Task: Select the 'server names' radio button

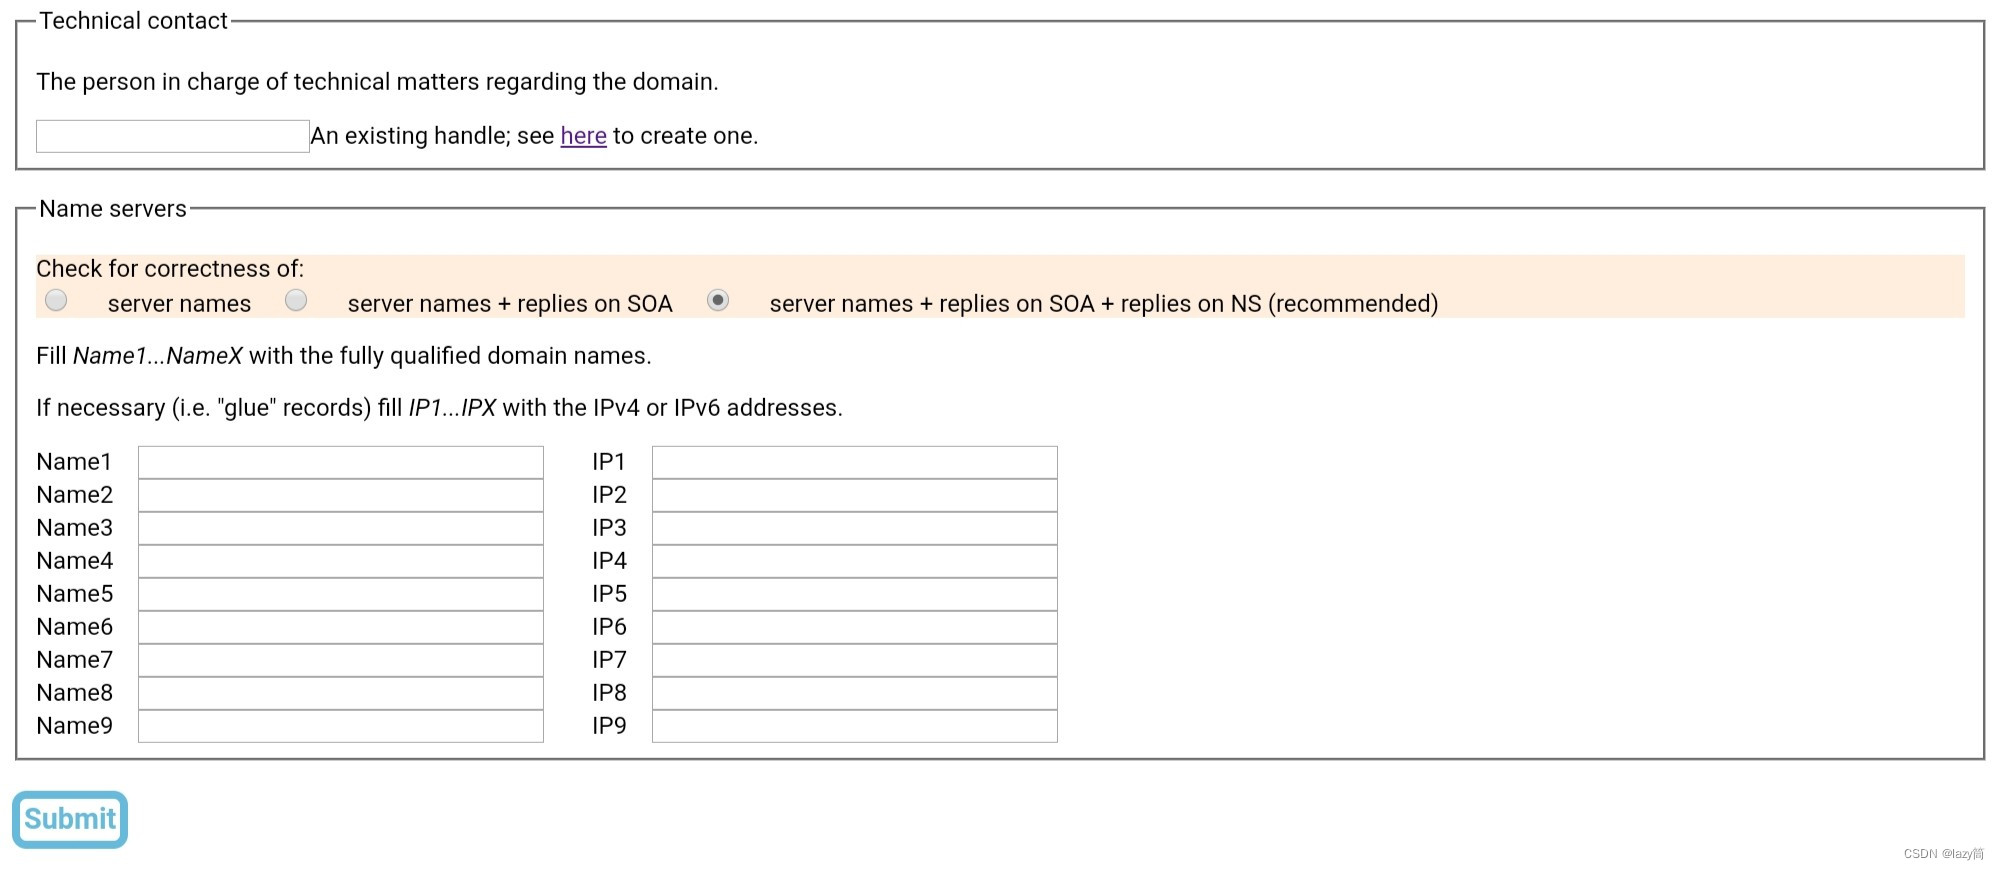Action: point(57,299)
